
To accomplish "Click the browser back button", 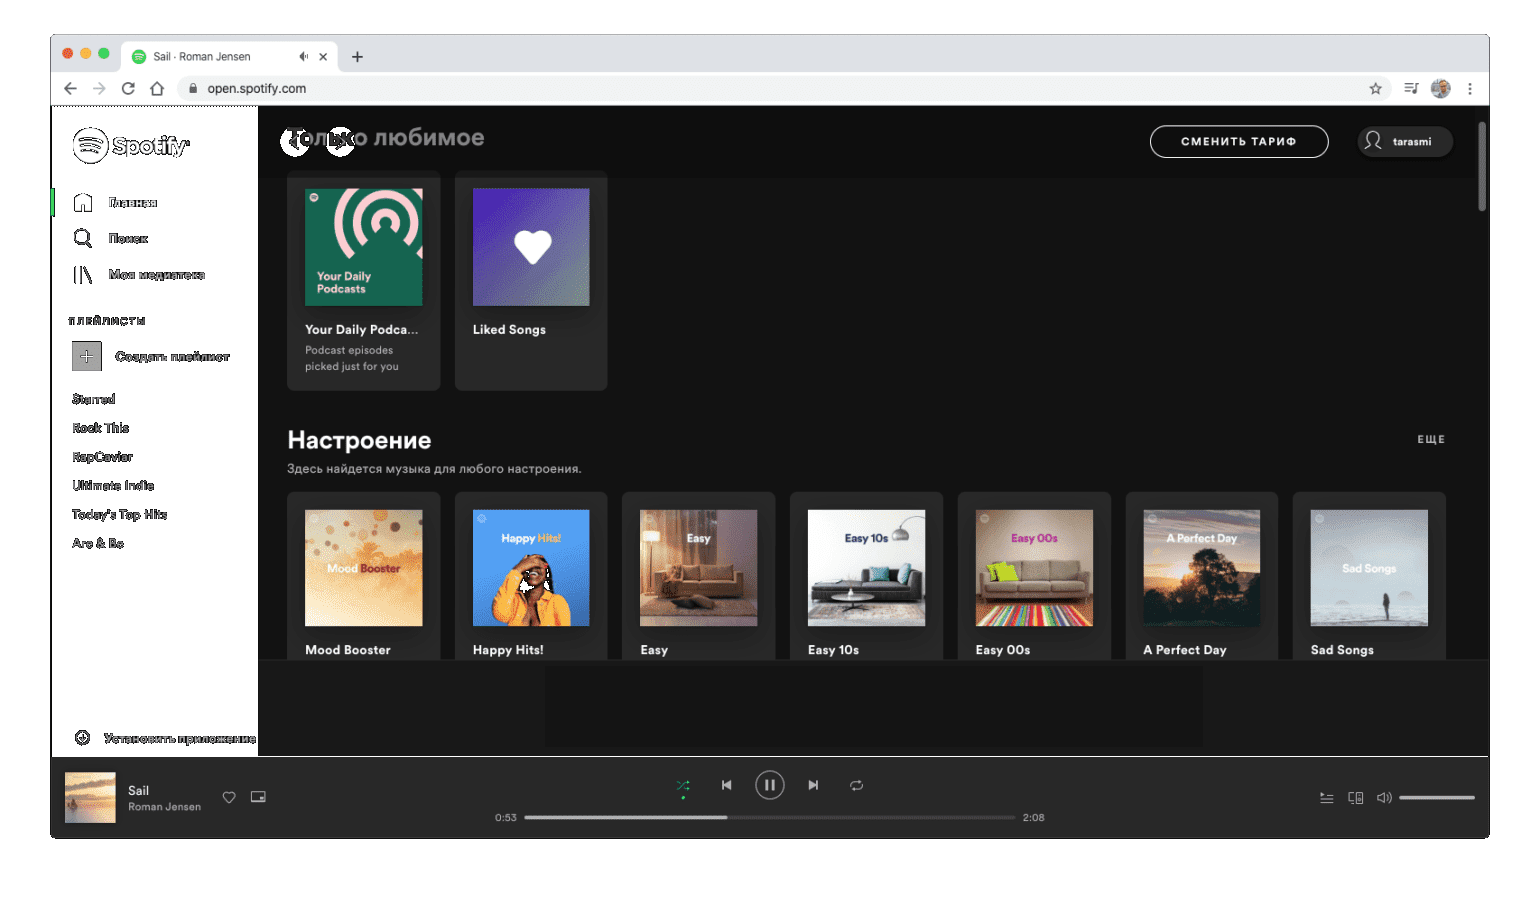I will coord(70,88).
